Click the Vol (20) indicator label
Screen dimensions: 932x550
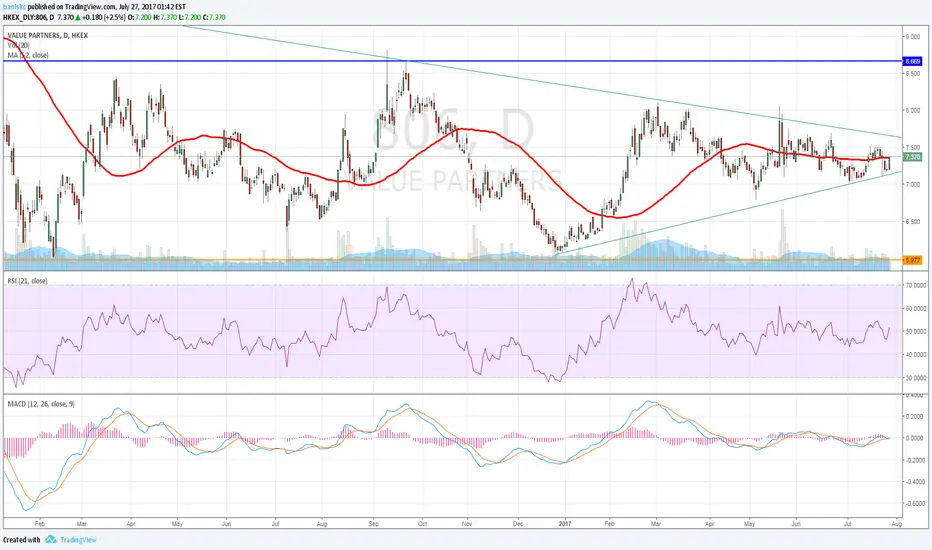click(x=18, y=45)
